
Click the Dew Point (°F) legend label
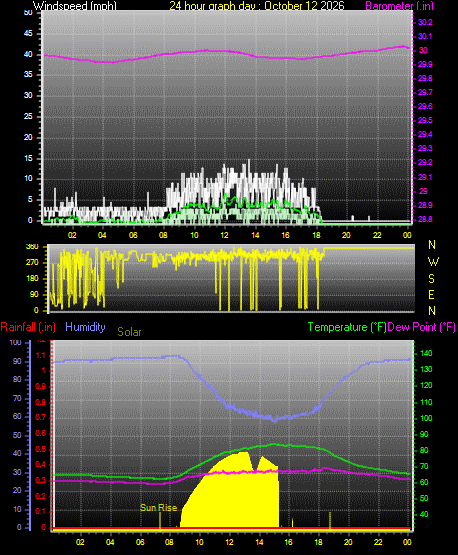tap(421, 327)
